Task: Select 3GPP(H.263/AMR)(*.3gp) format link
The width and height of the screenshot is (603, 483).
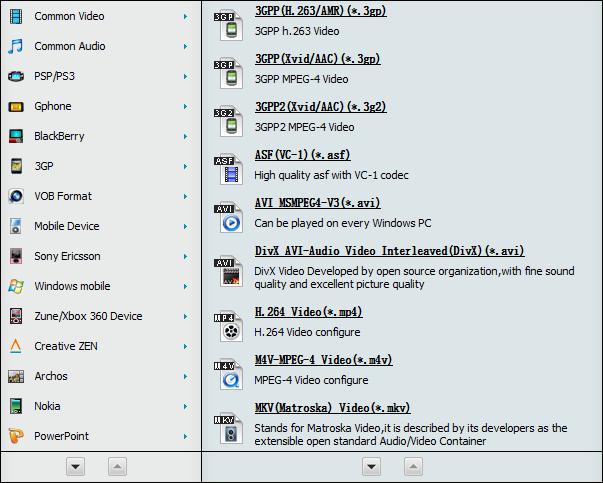Action: pos(321,10)
